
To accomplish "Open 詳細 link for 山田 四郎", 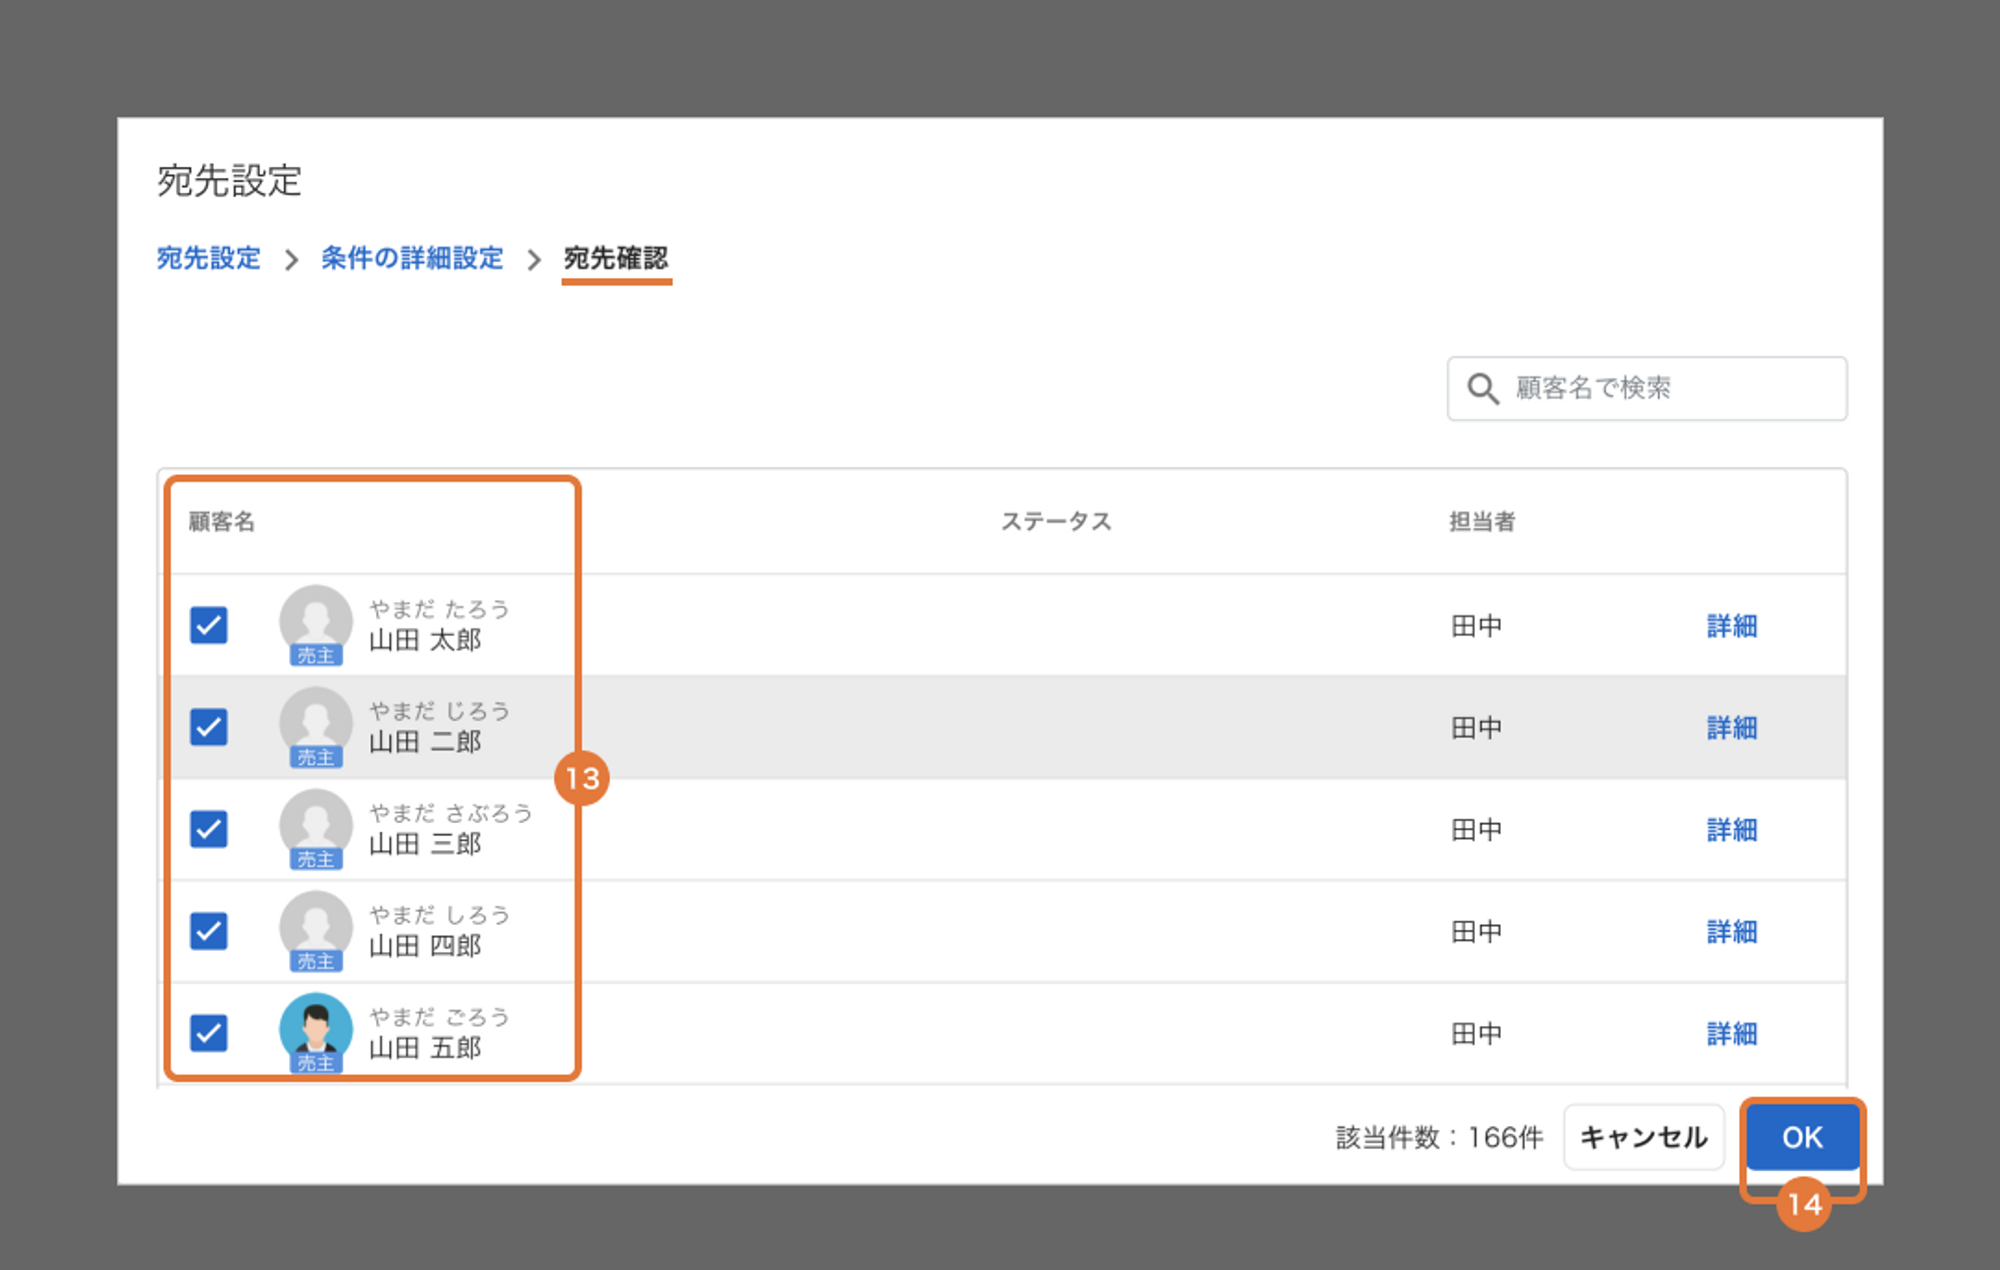I will pyautogui.click(x=1732, y=932).
